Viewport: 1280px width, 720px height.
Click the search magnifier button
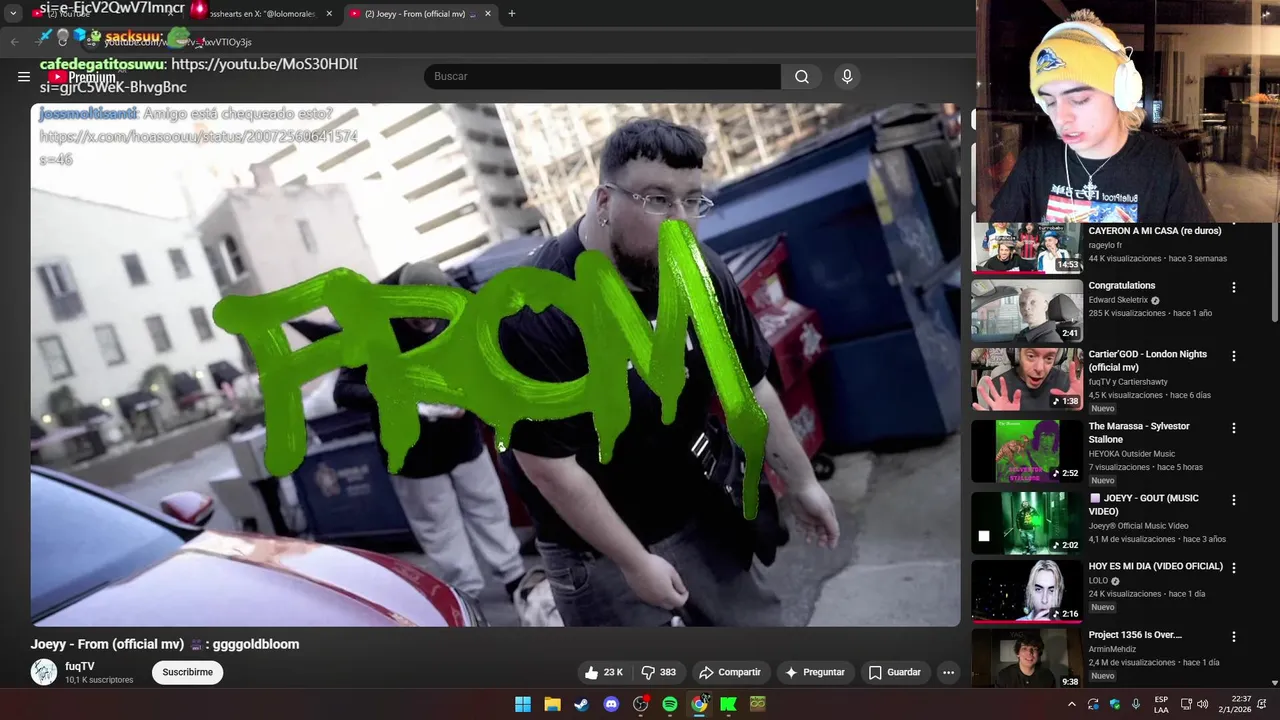click(x=802, y=77)
